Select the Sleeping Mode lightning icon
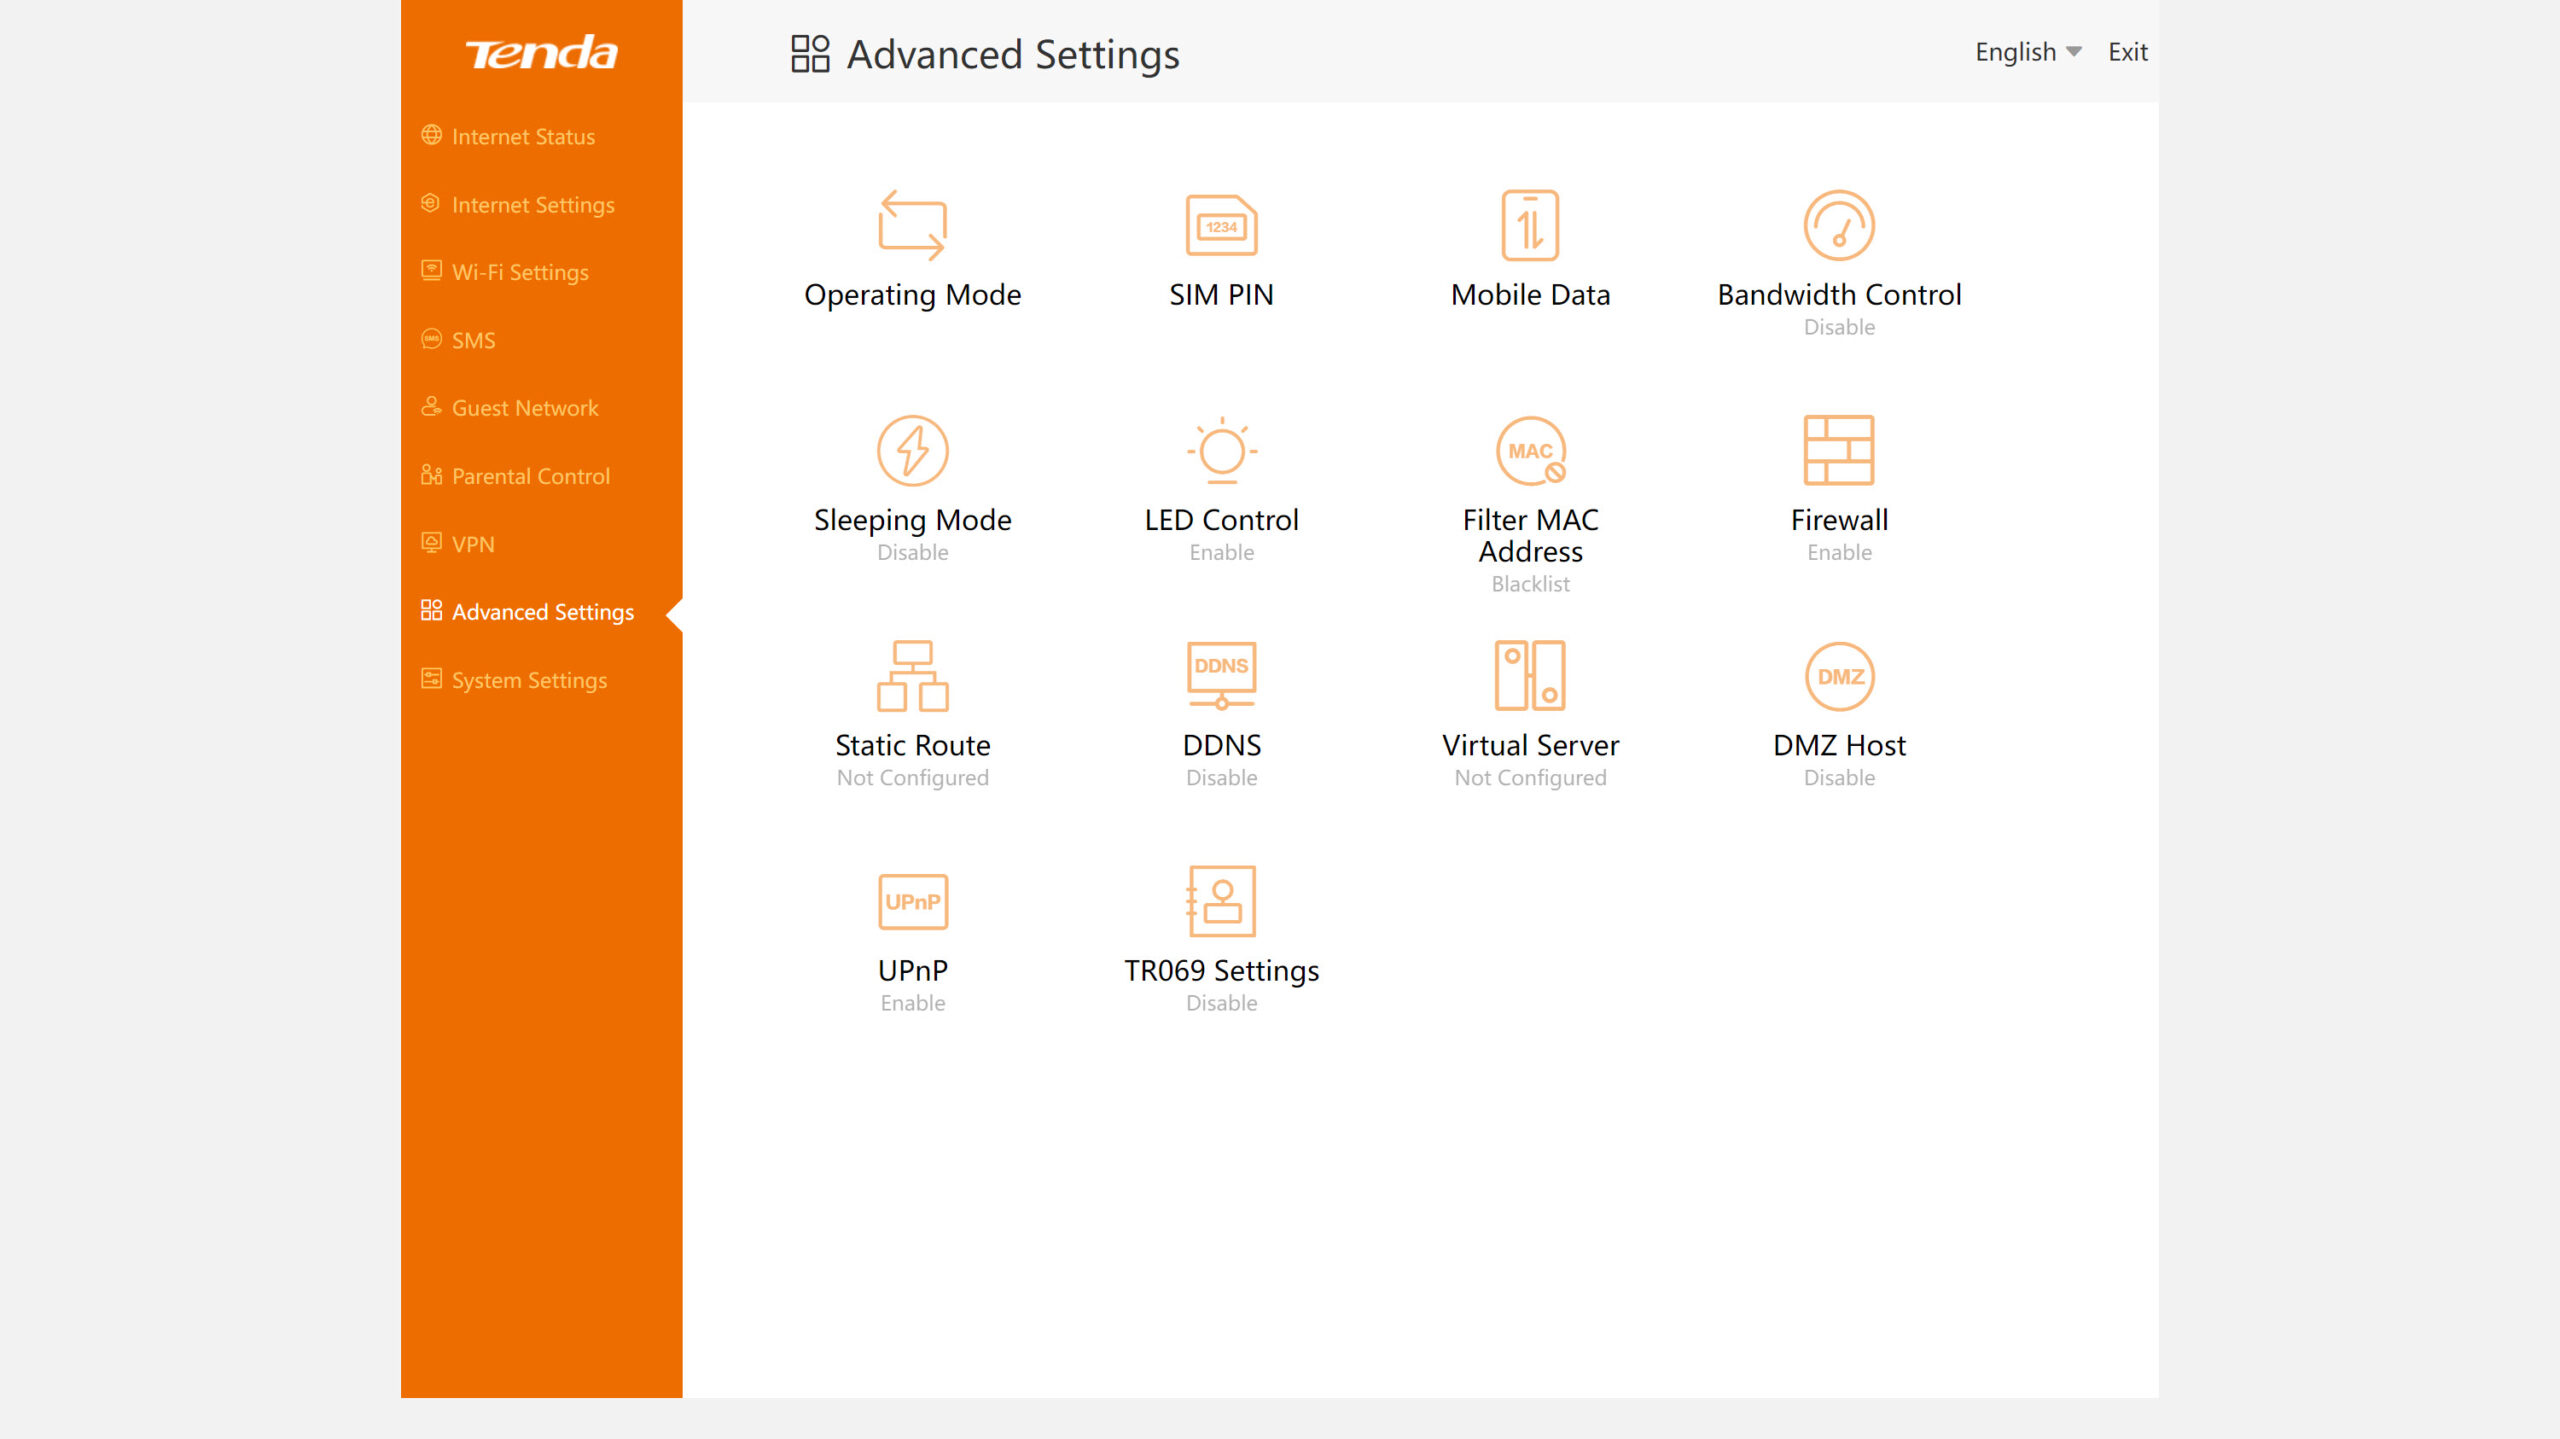2560x1439 pixels. [x=912, y=451]
